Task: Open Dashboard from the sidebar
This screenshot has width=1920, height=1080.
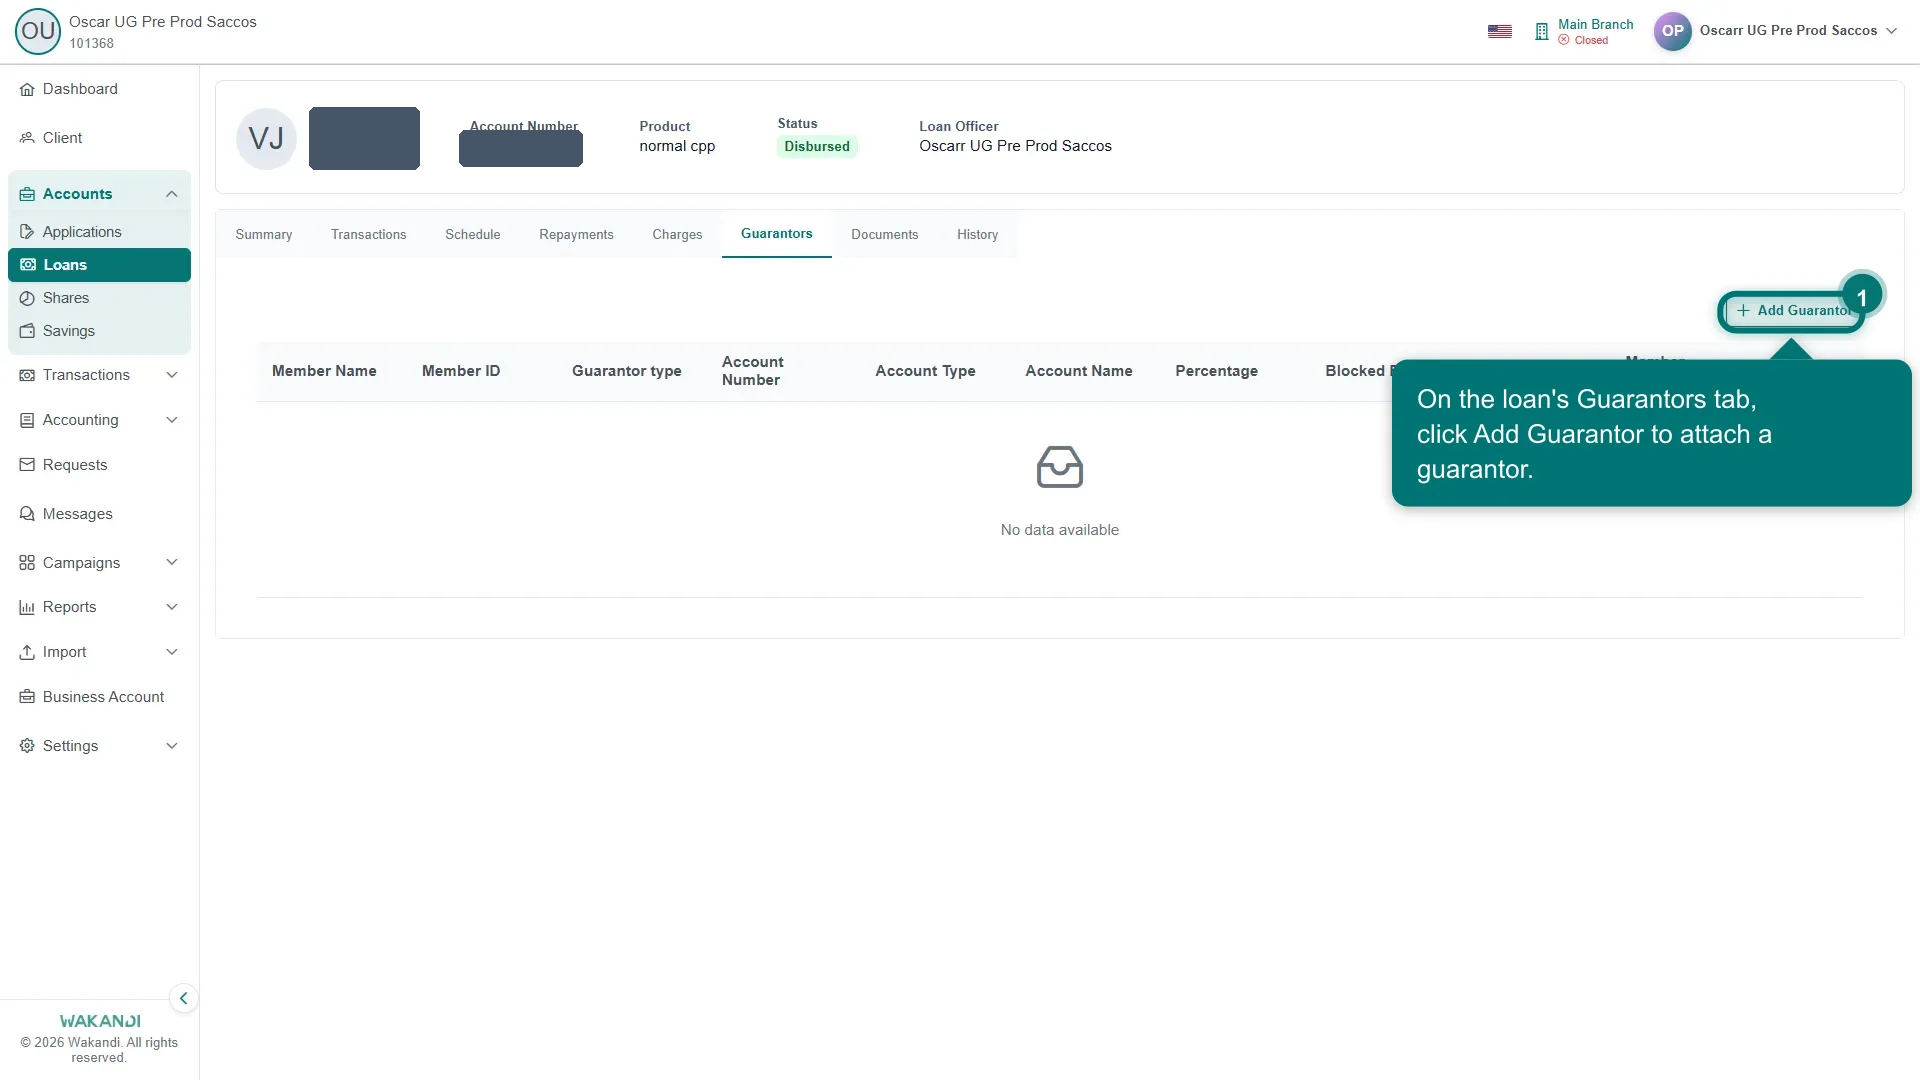Action: coord(80,89)
